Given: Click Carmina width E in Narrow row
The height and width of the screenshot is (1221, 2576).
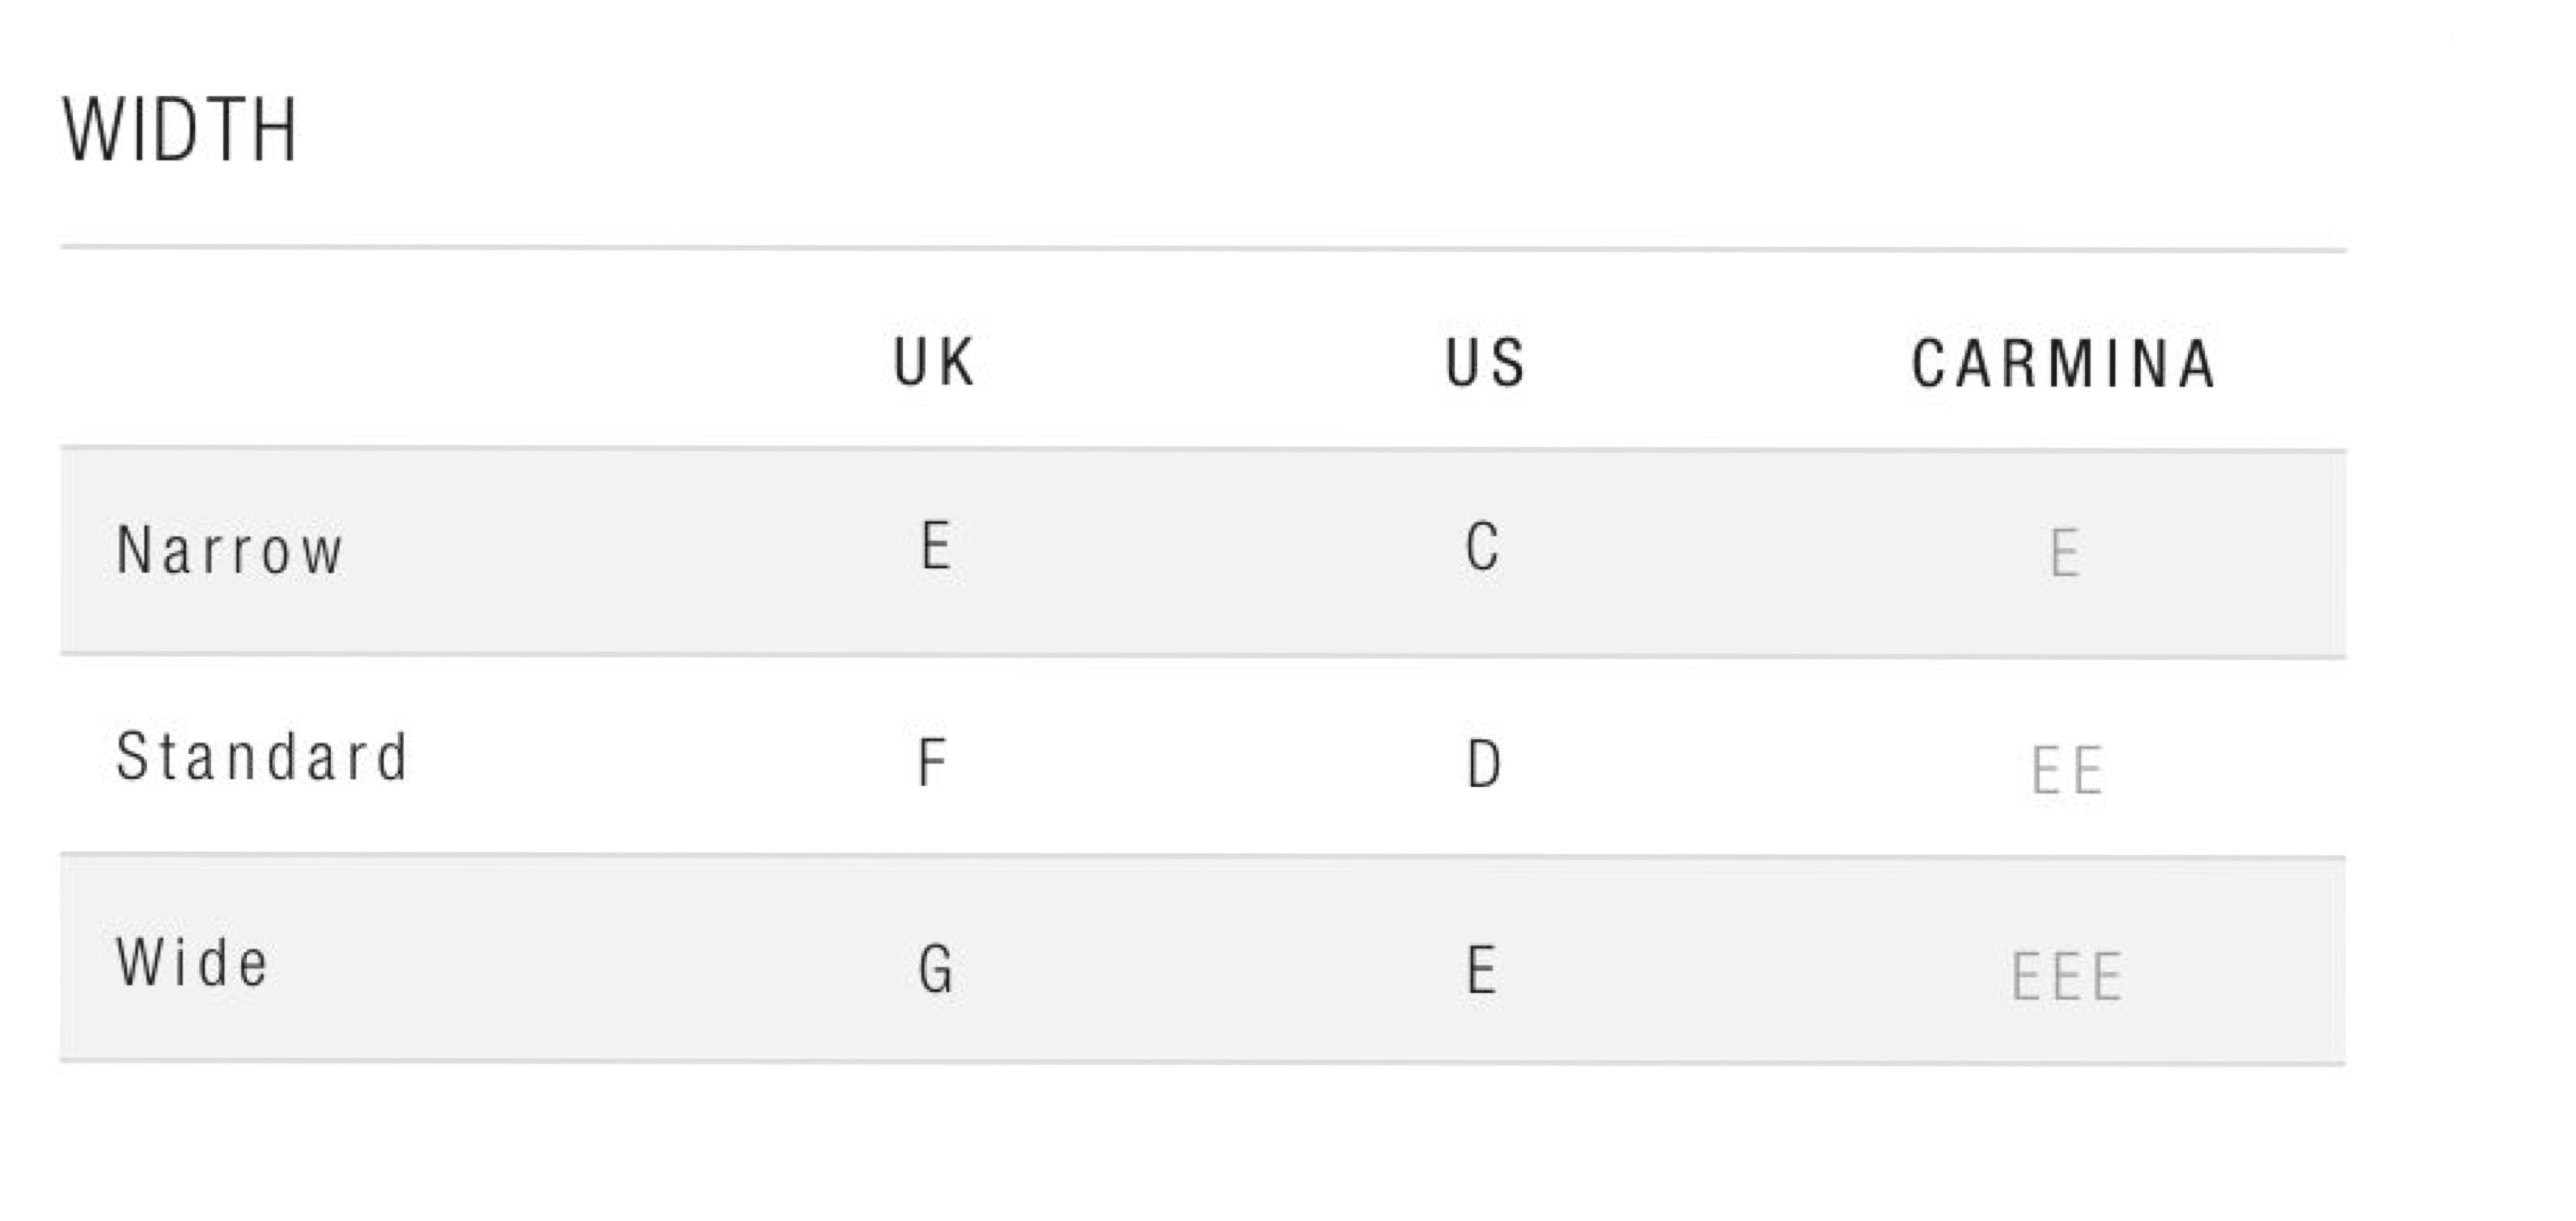Looking at the screenshot, I should click(2065, 553).
